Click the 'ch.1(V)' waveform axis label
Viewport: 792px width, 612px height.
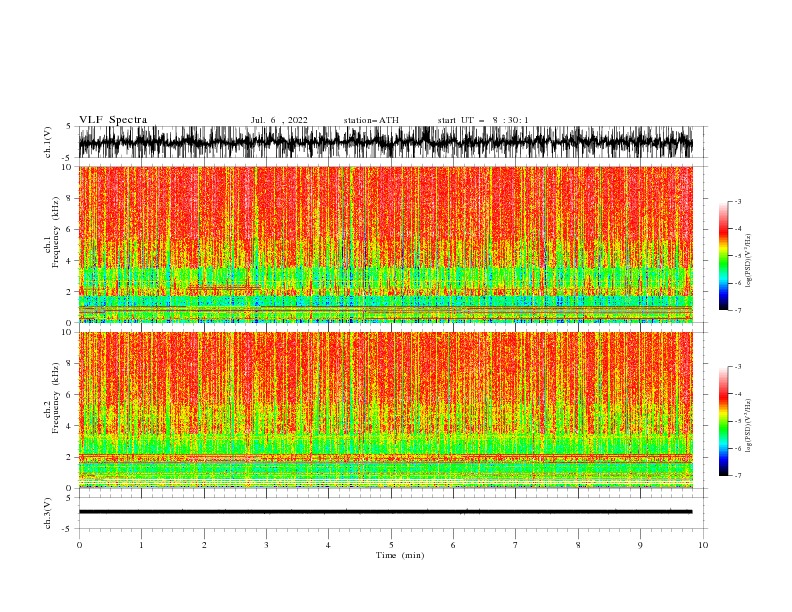[48, 142]
